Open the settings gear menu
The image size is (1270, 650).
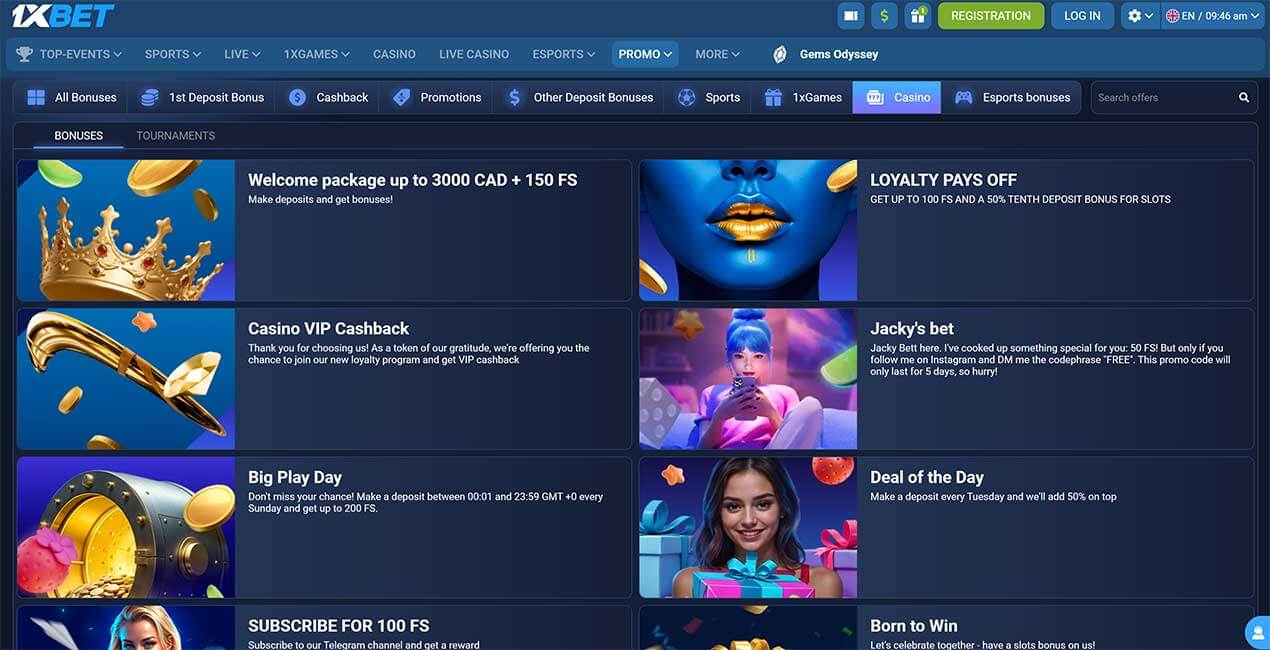[1140, 16]
